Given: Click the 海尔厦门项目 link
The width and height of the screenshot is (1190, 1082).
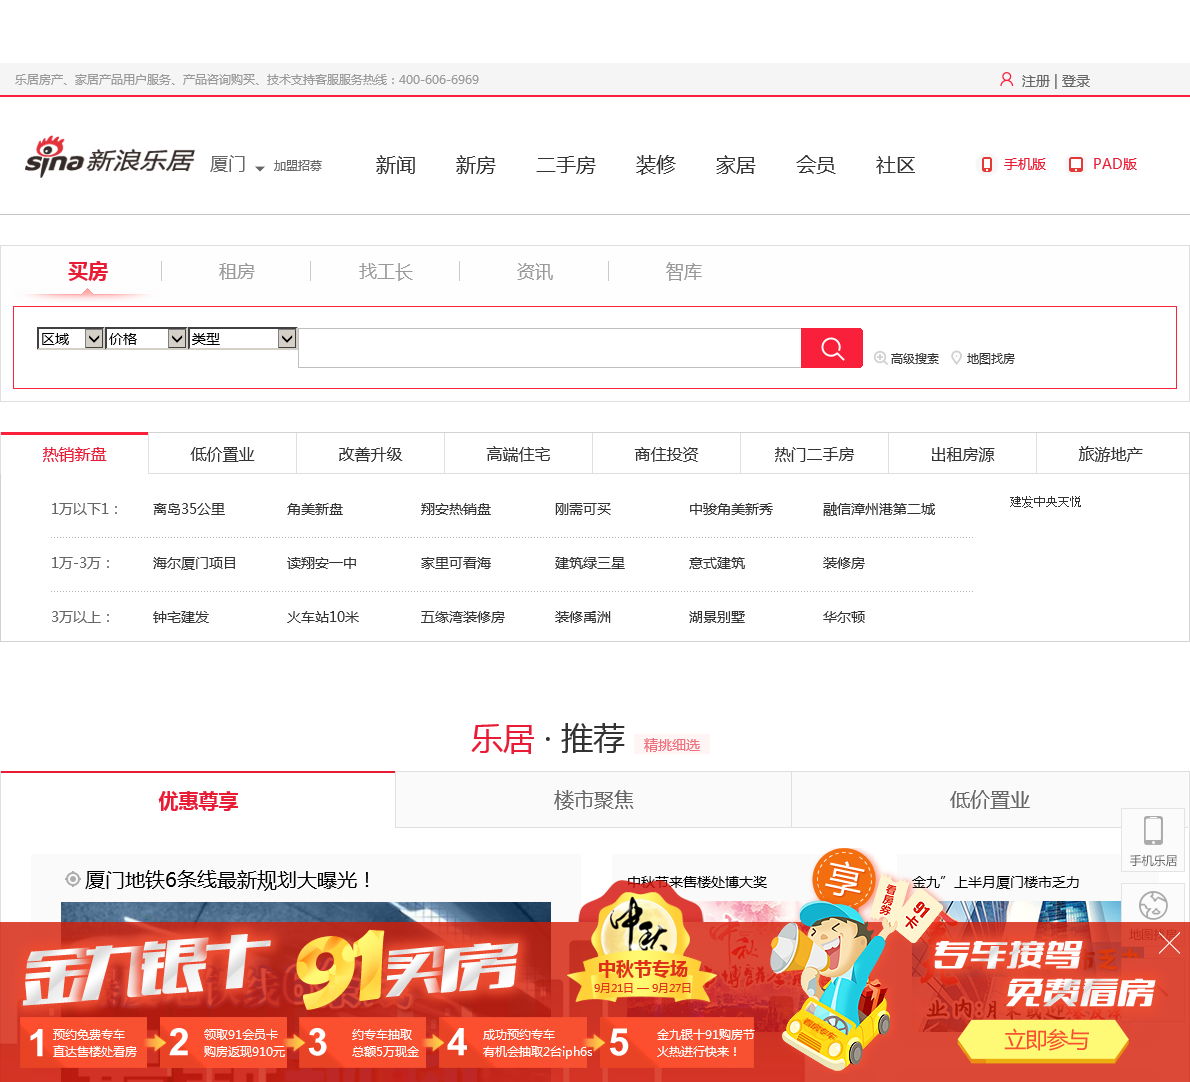Looking at the screenshot, I should click(194, 563).
